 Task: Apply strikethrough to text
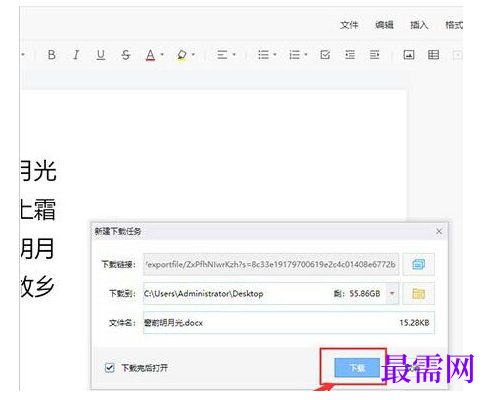126,55
